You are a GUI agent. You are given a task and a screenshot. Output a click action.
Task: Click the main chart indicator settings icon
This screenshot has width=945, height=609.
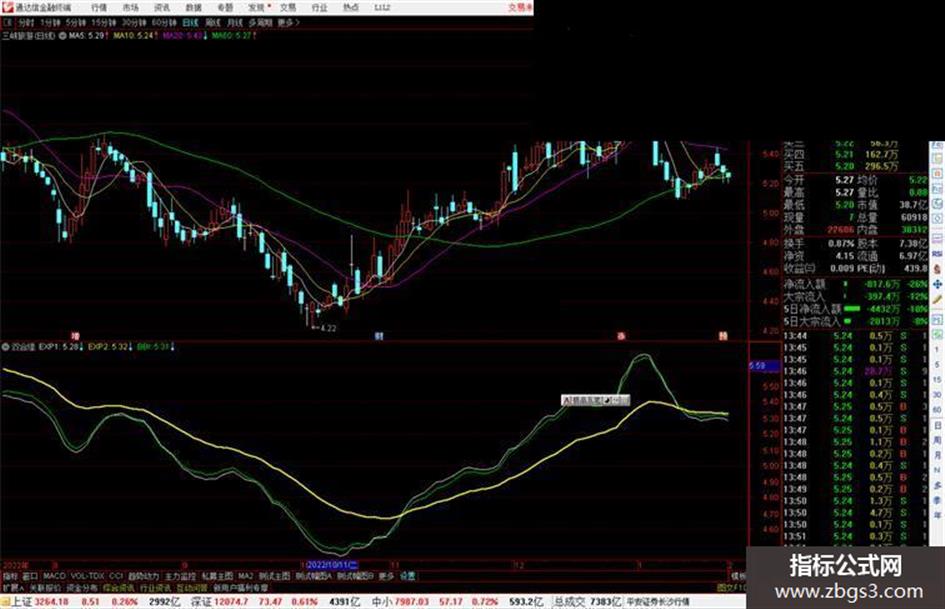click(x=63, y=36)
